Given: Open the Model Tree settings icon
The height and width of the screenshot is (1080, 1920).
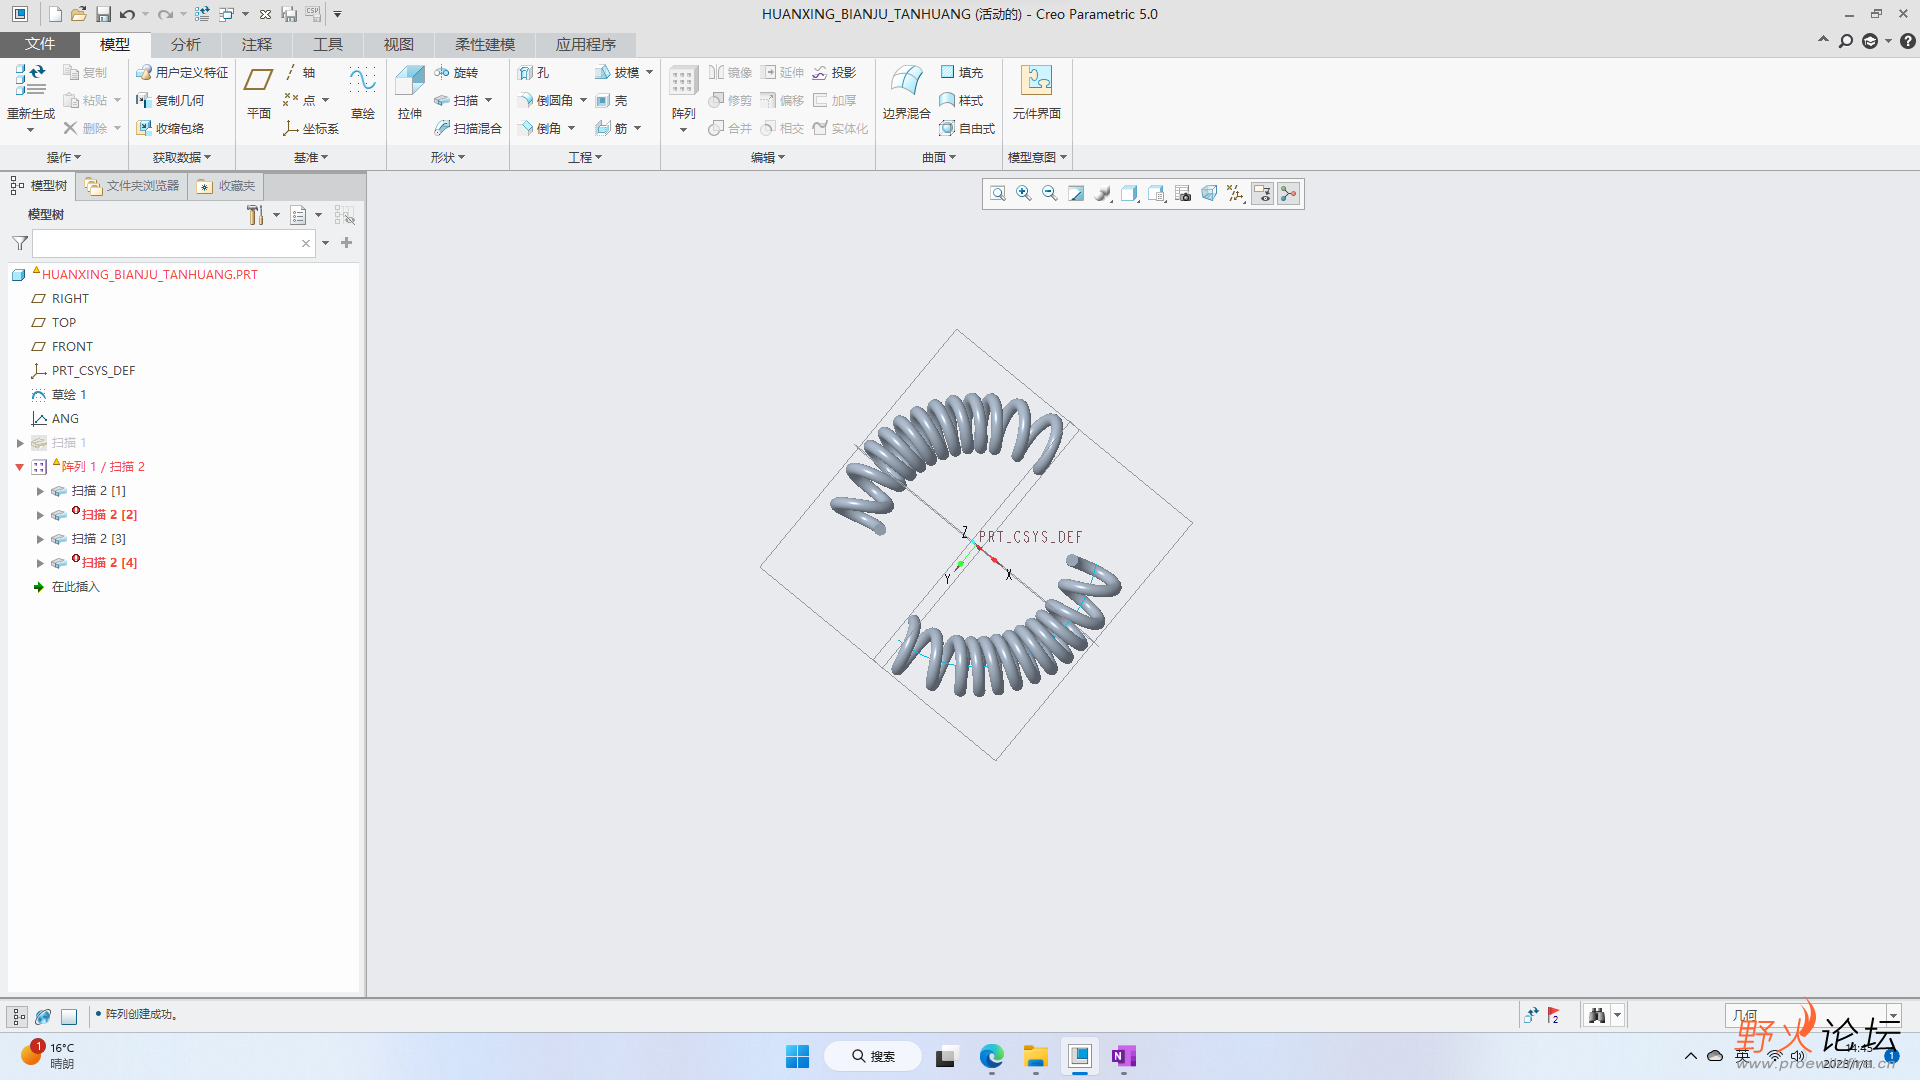Looking at the screenshot, I should [x=256, y=215].
